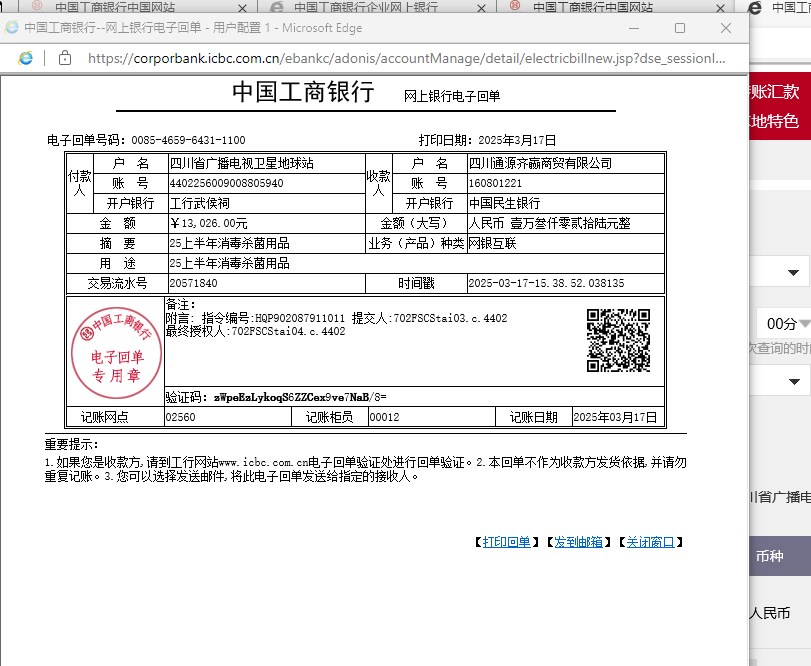This screenshot has width=811, height=666.
Task: Click the Edge icon in the popup title bar
Action: pyautogui.click(x=11, y=27)
